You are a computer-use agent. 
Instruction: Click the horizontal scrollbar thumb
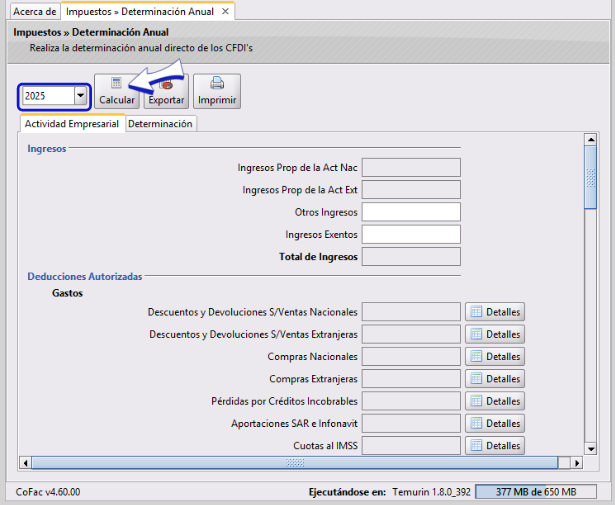[x=295, y=463]
